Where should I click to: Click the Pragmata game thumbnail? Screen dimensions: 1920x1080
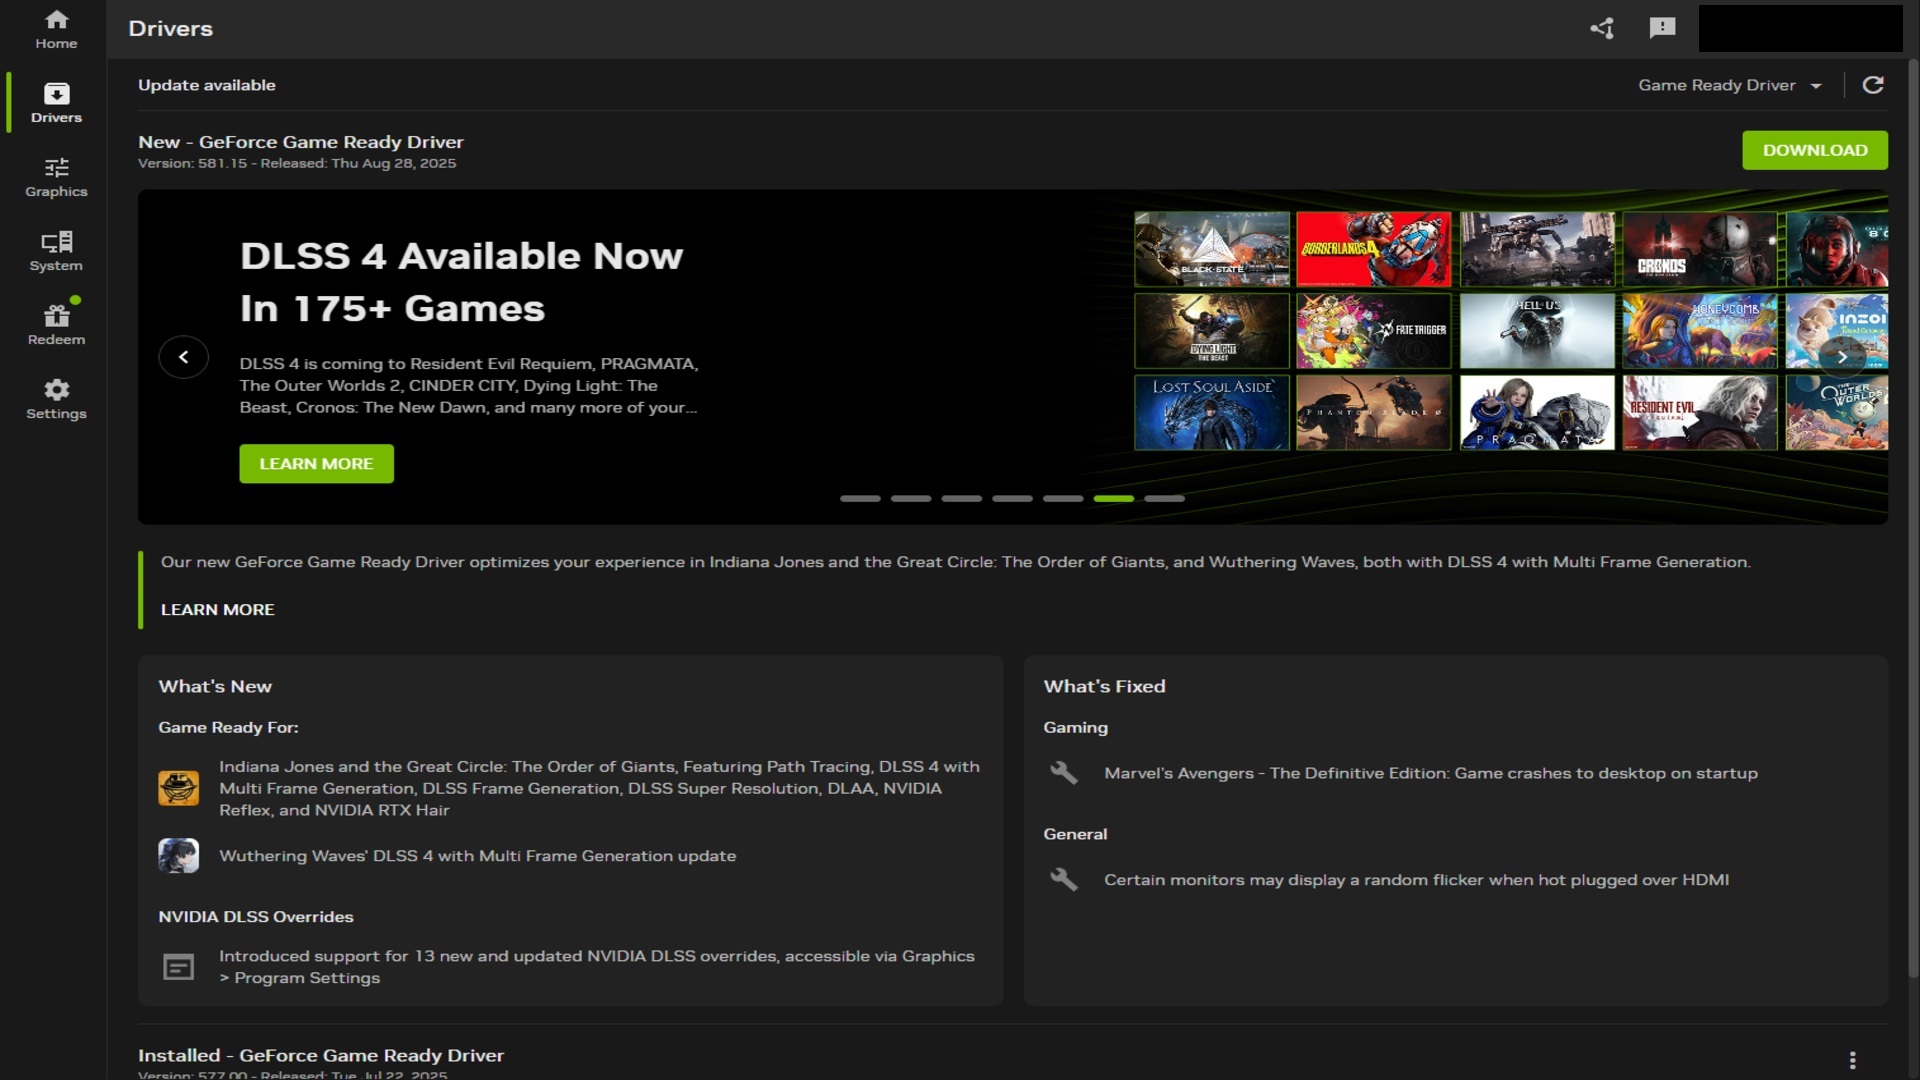[1537, 412]
